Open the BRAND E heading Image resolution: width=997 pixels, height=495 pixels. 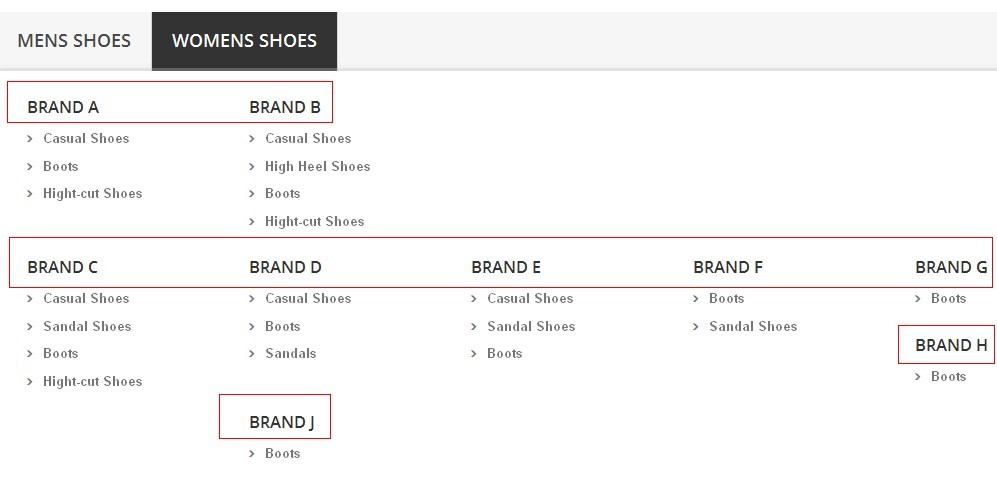[506, 267]
